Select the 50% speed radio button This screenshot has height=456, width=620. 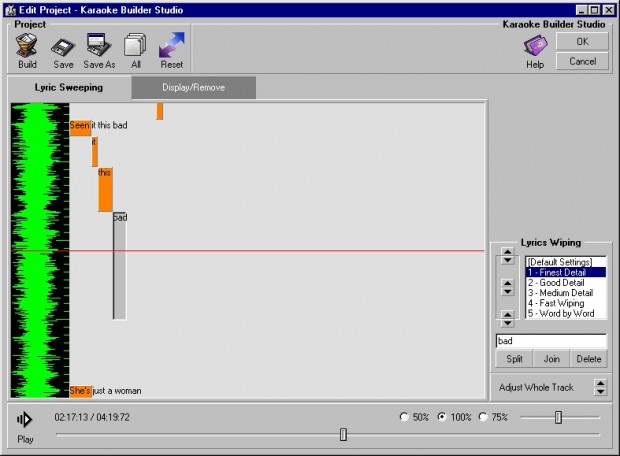pos(404,417)
